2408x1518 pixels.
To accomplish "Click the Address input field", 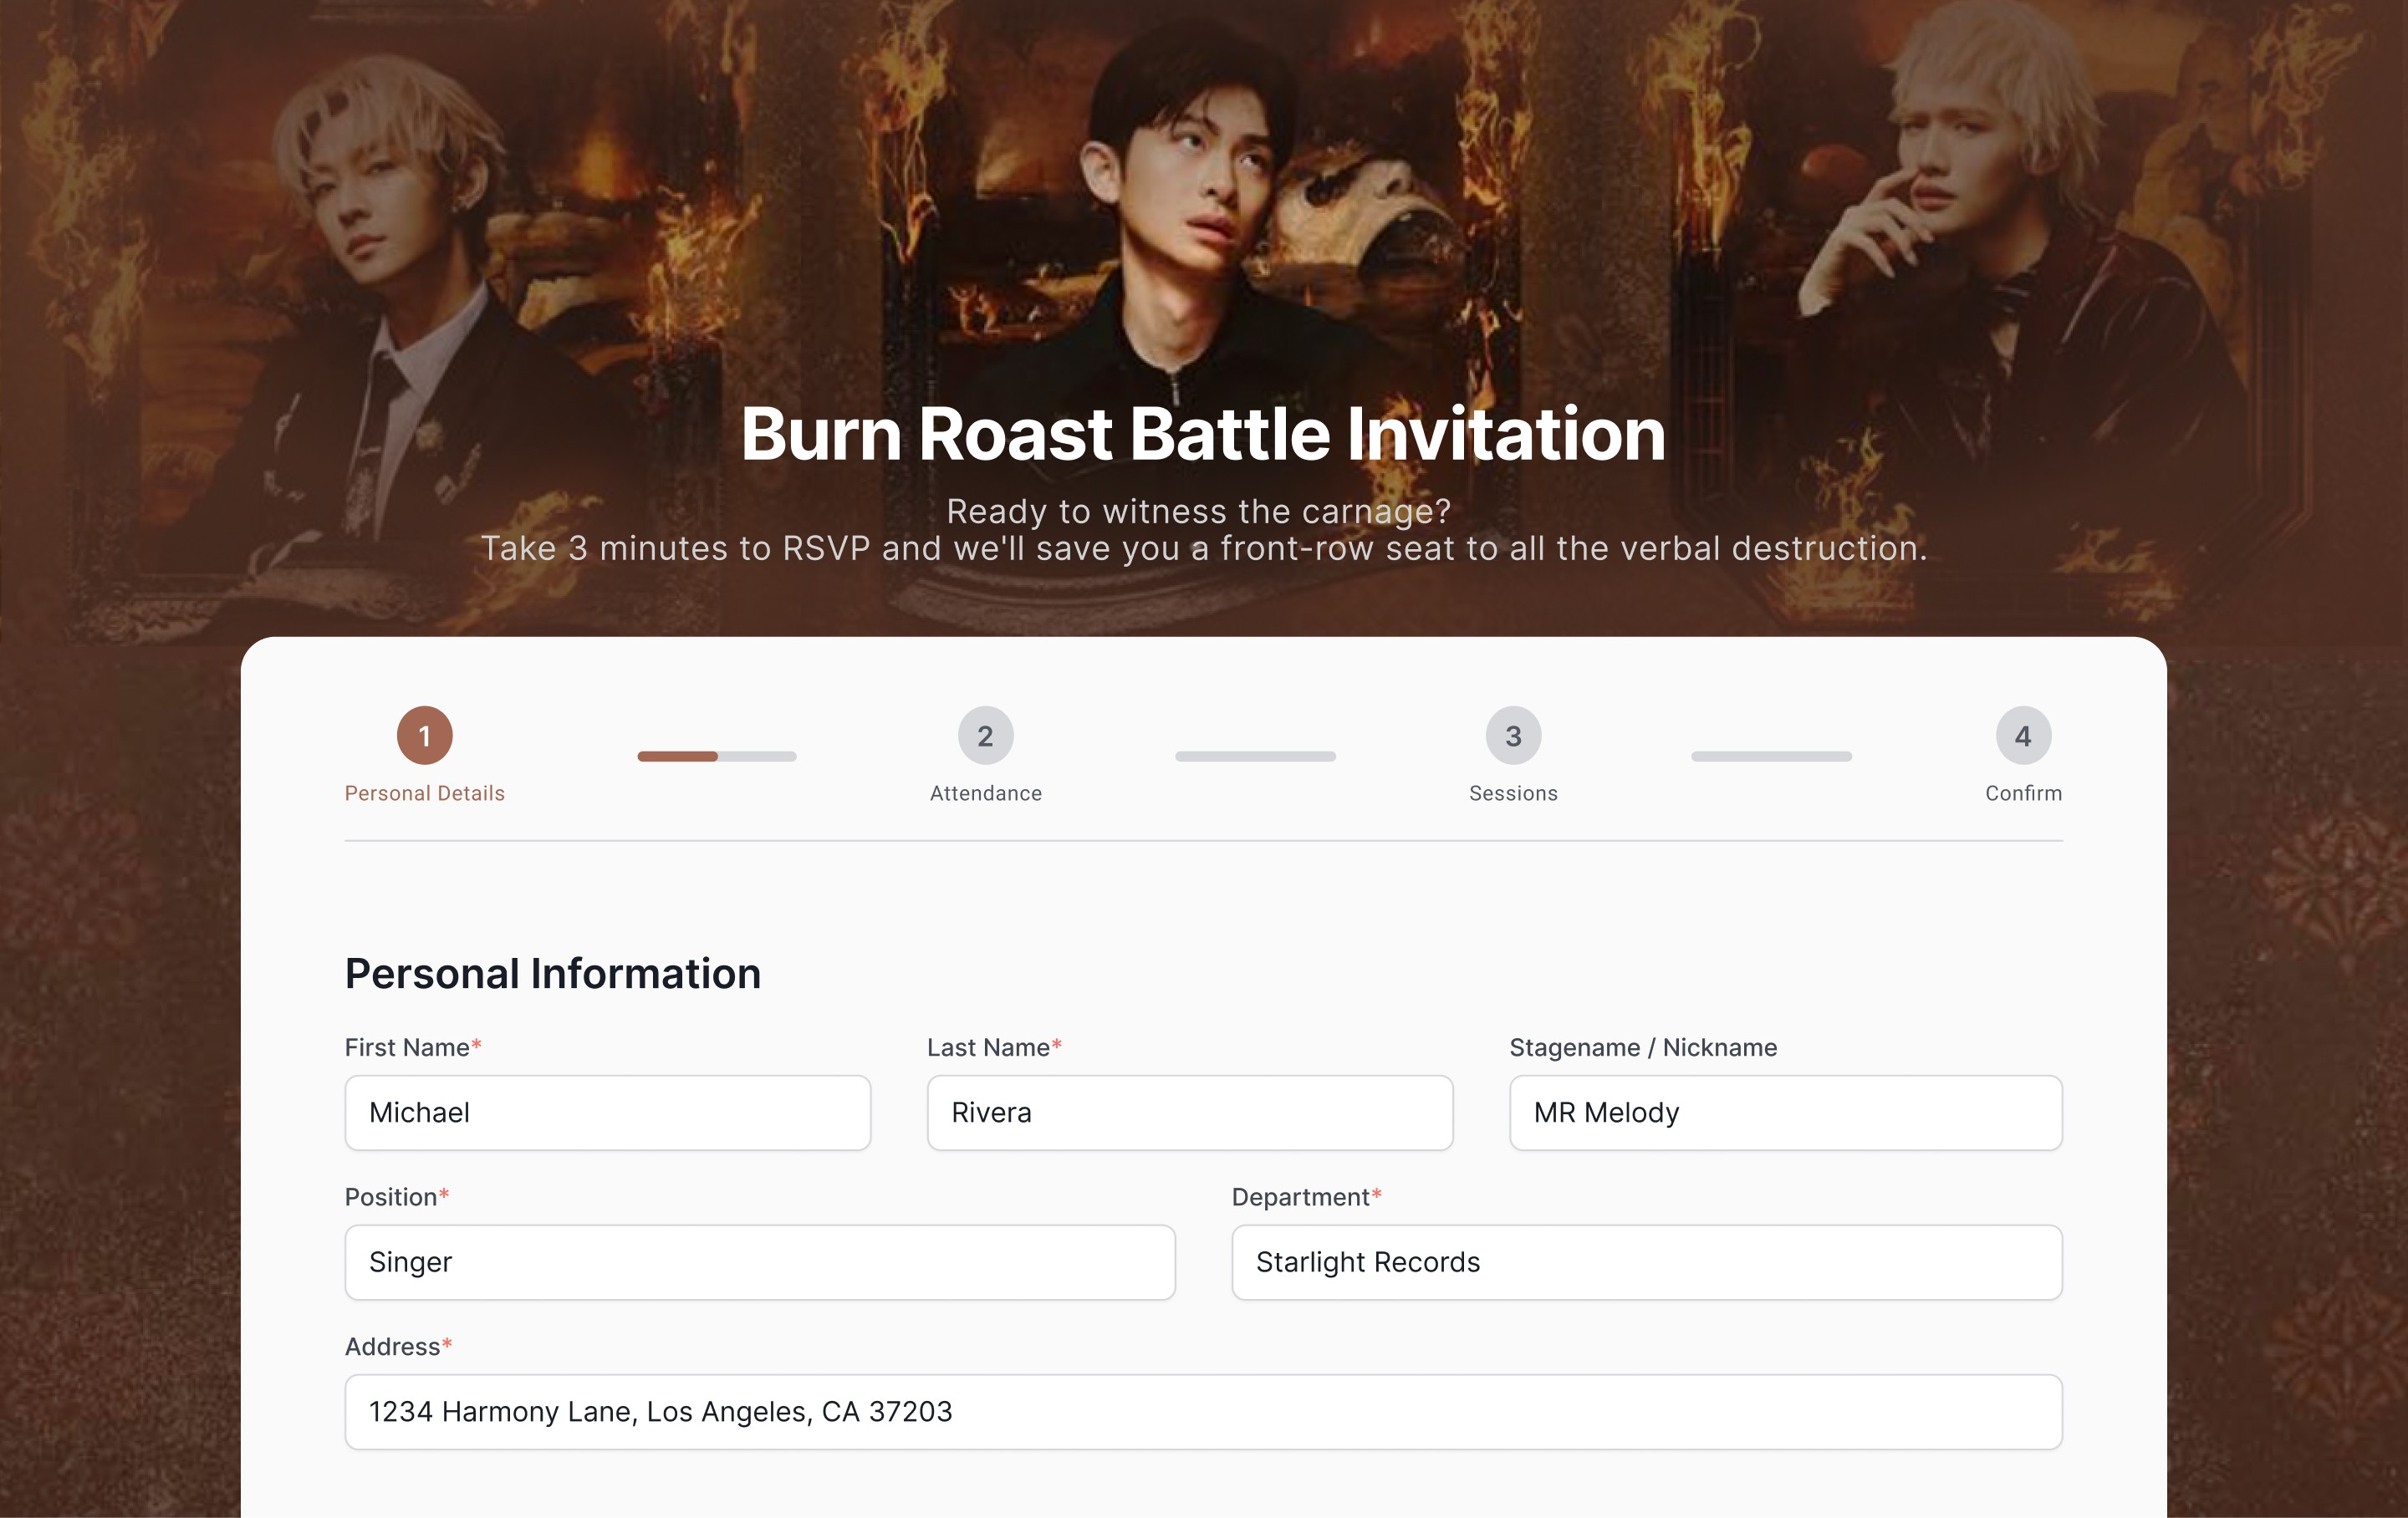I will pos(1203,1411).
